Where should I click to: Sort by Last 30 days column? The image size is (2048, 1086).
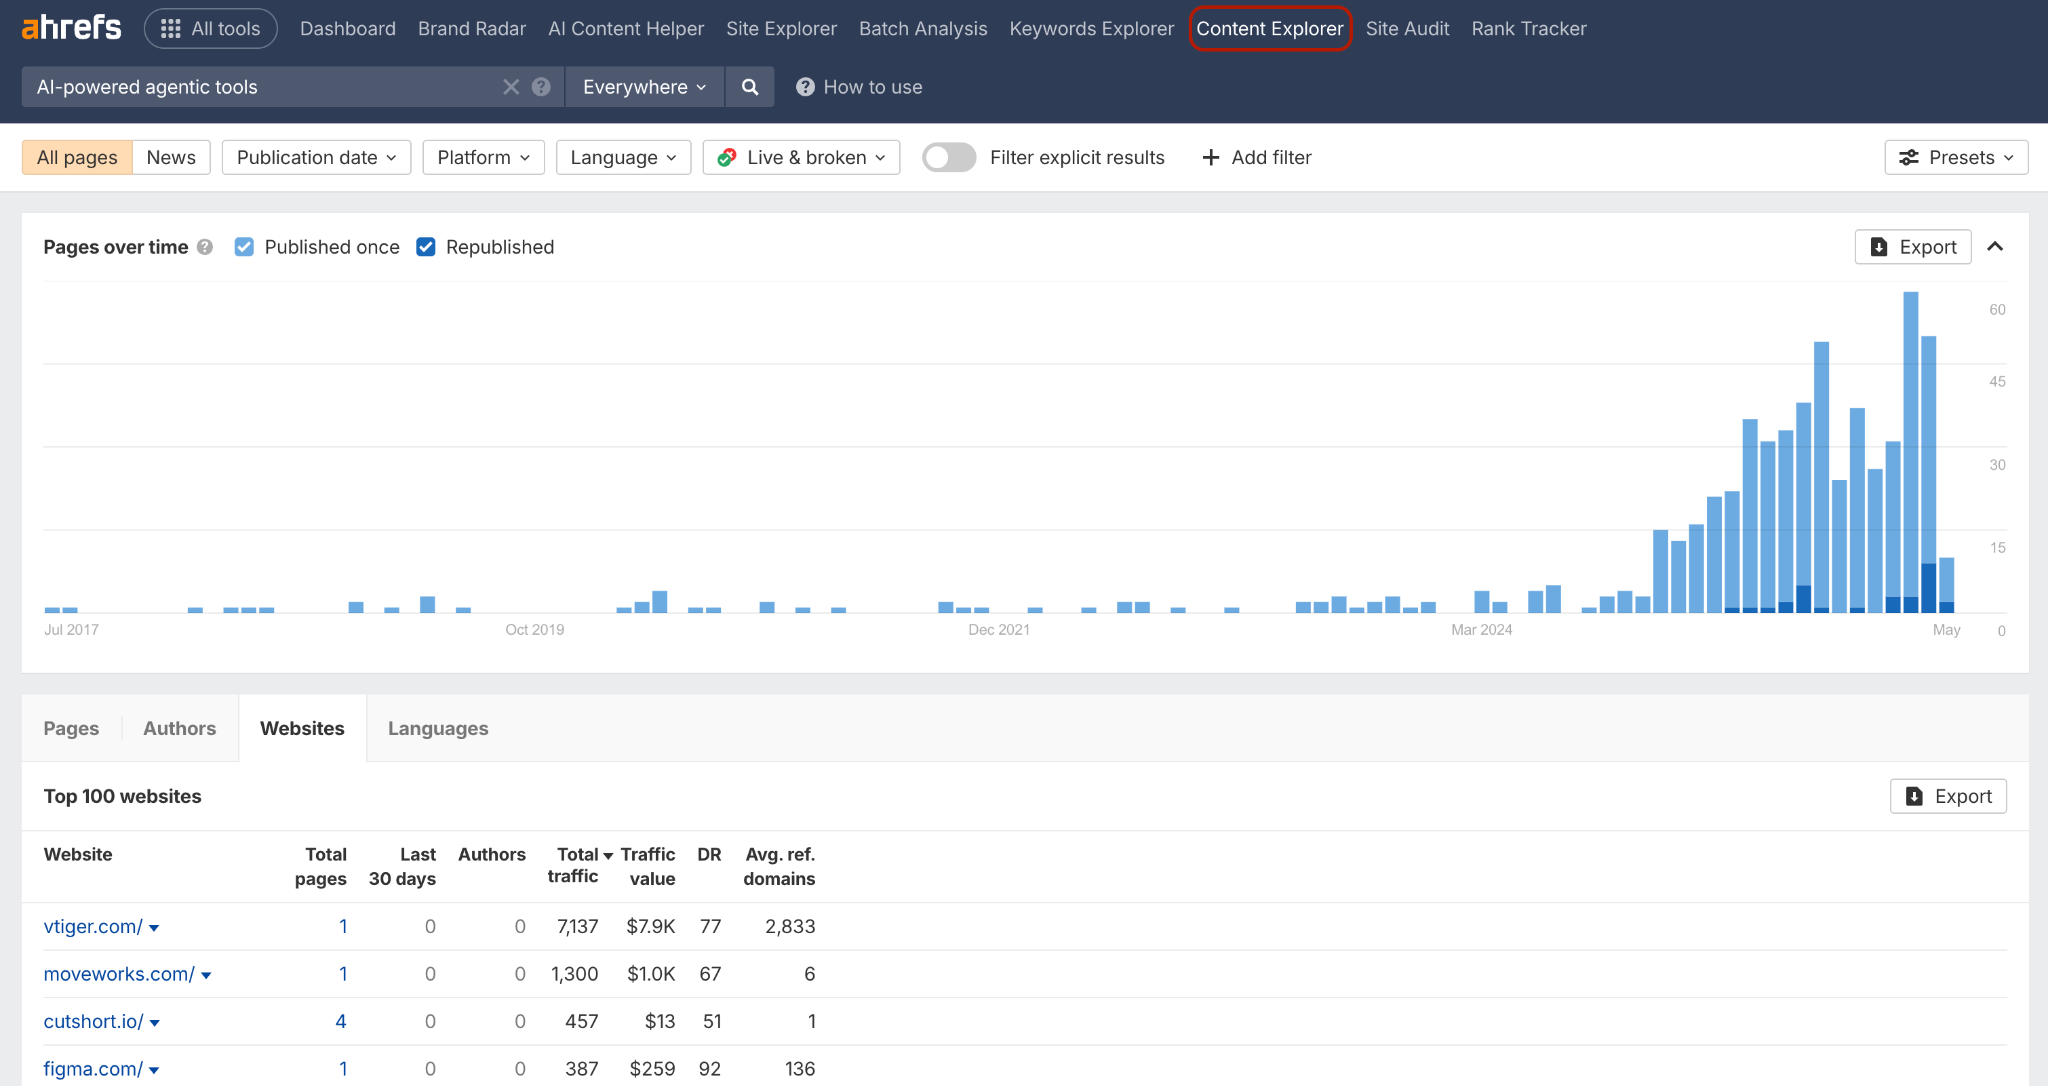tap(402, 866)
